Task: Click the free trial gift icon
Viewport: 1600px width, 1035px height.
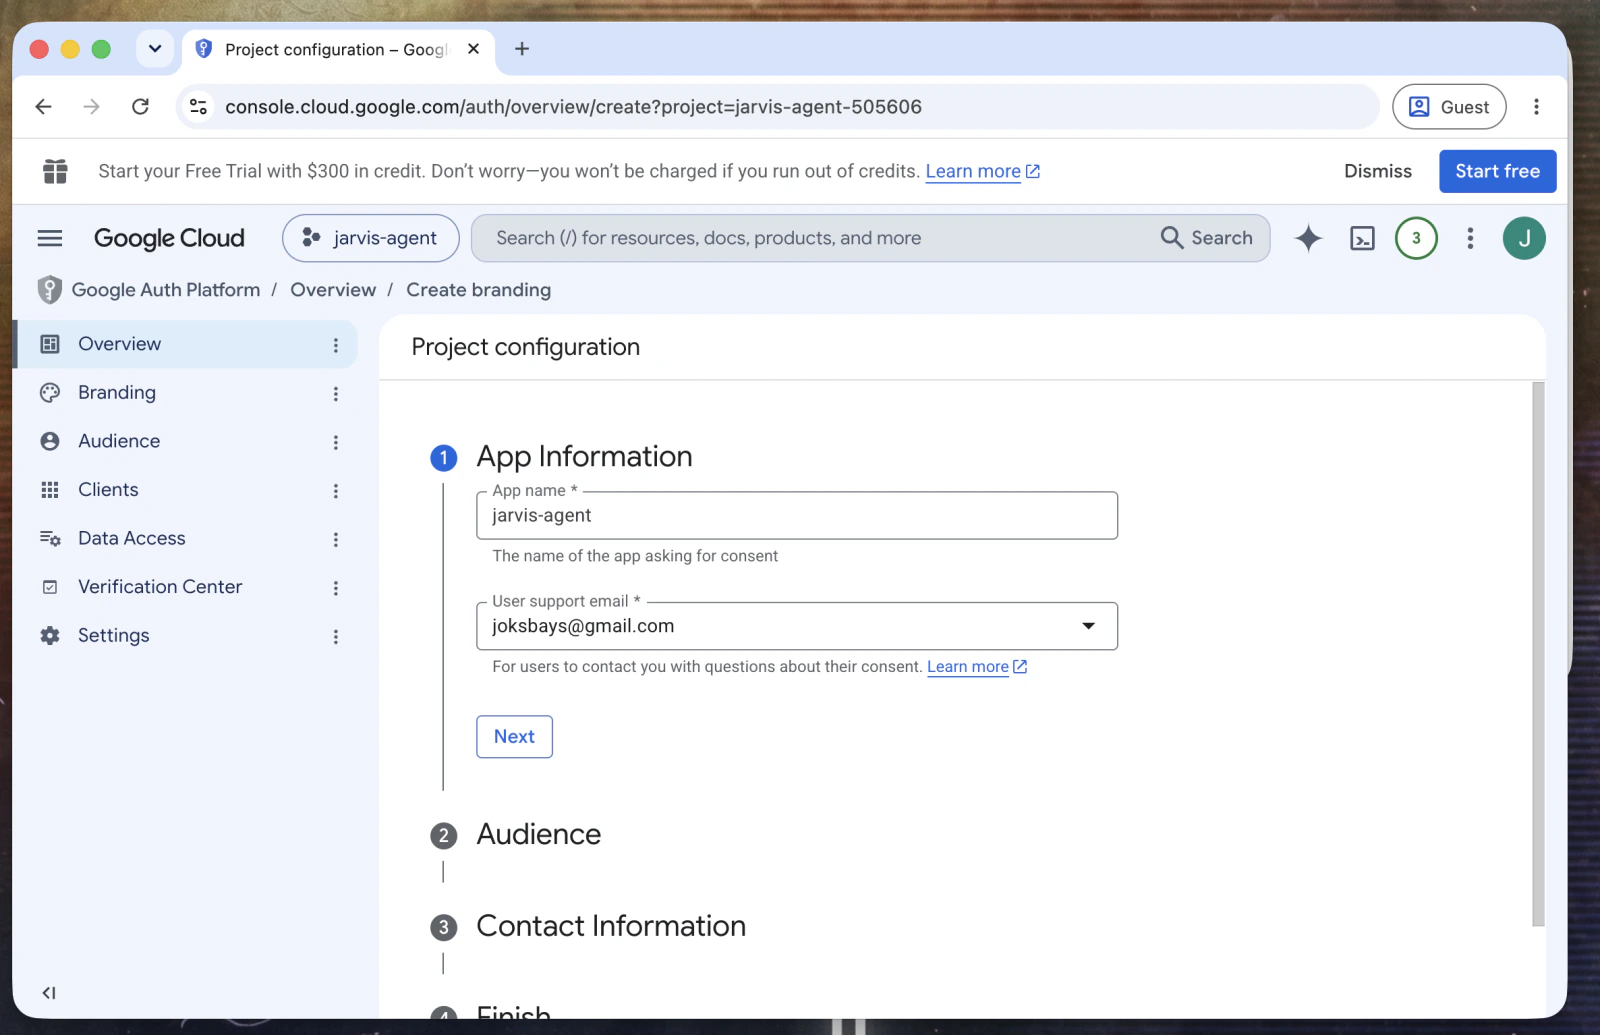Action: click(x=55, y=171)
